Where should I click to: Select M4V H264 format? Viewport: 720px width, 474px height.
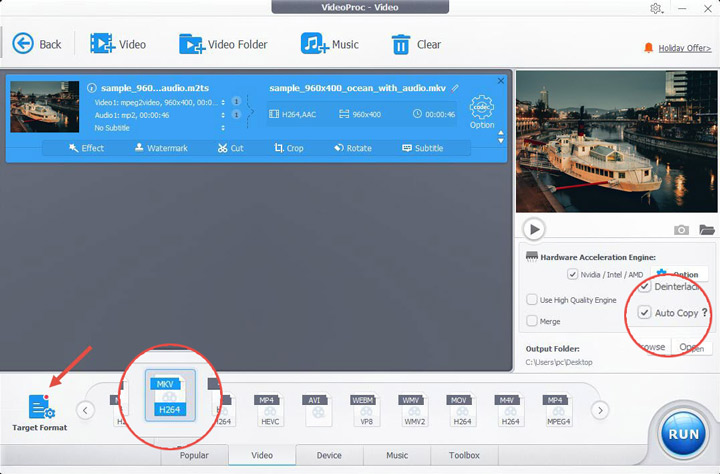click(510, 410)
